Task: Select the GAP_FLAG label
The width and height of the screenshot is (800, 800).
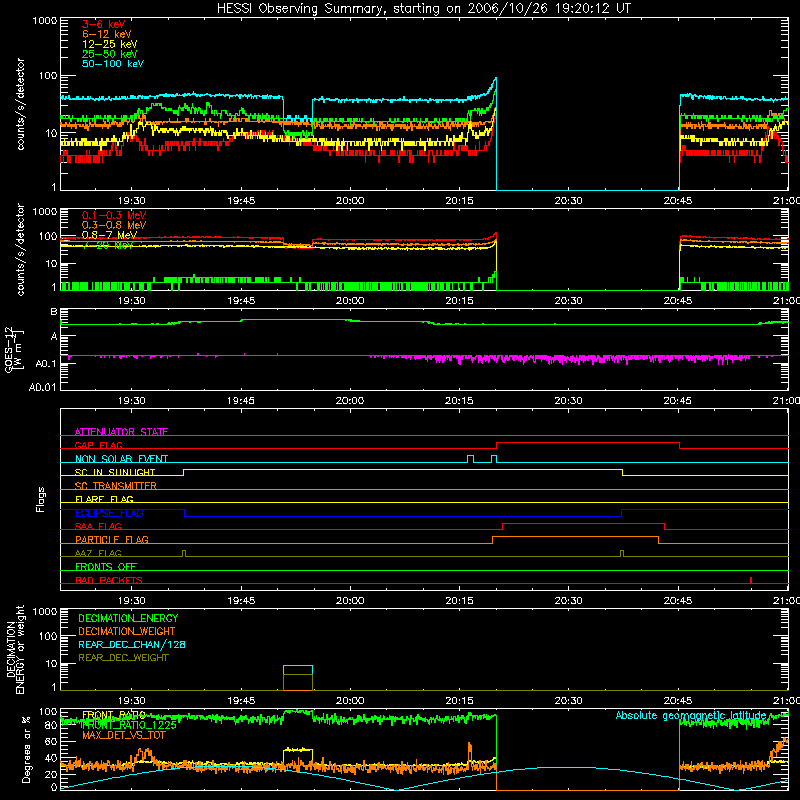Action: 98,445
